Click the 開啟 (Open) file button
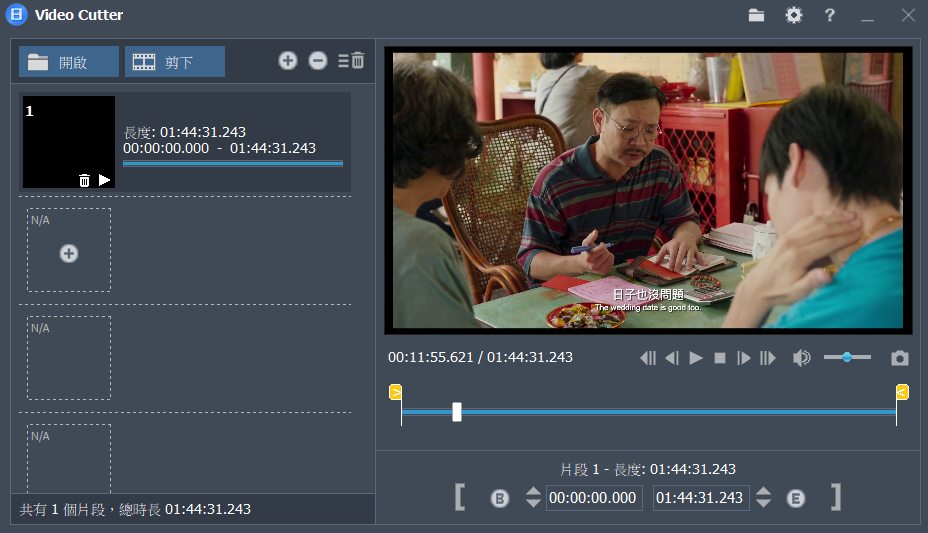 coord(68,62)
